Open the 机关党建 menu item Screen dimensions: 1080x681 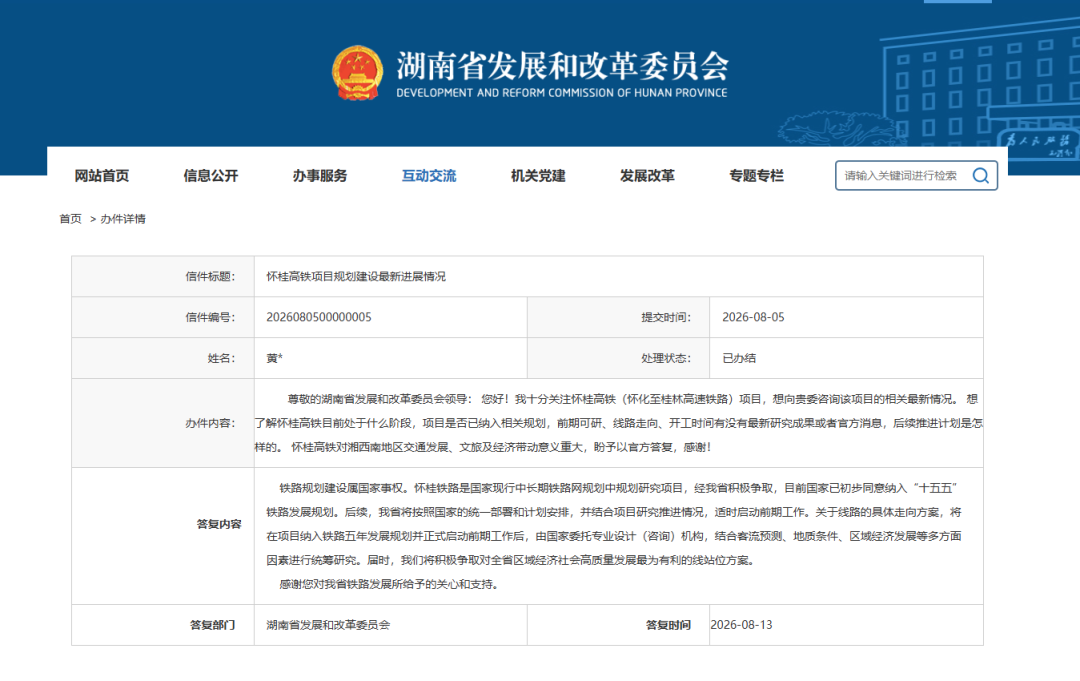pos(538,176)
